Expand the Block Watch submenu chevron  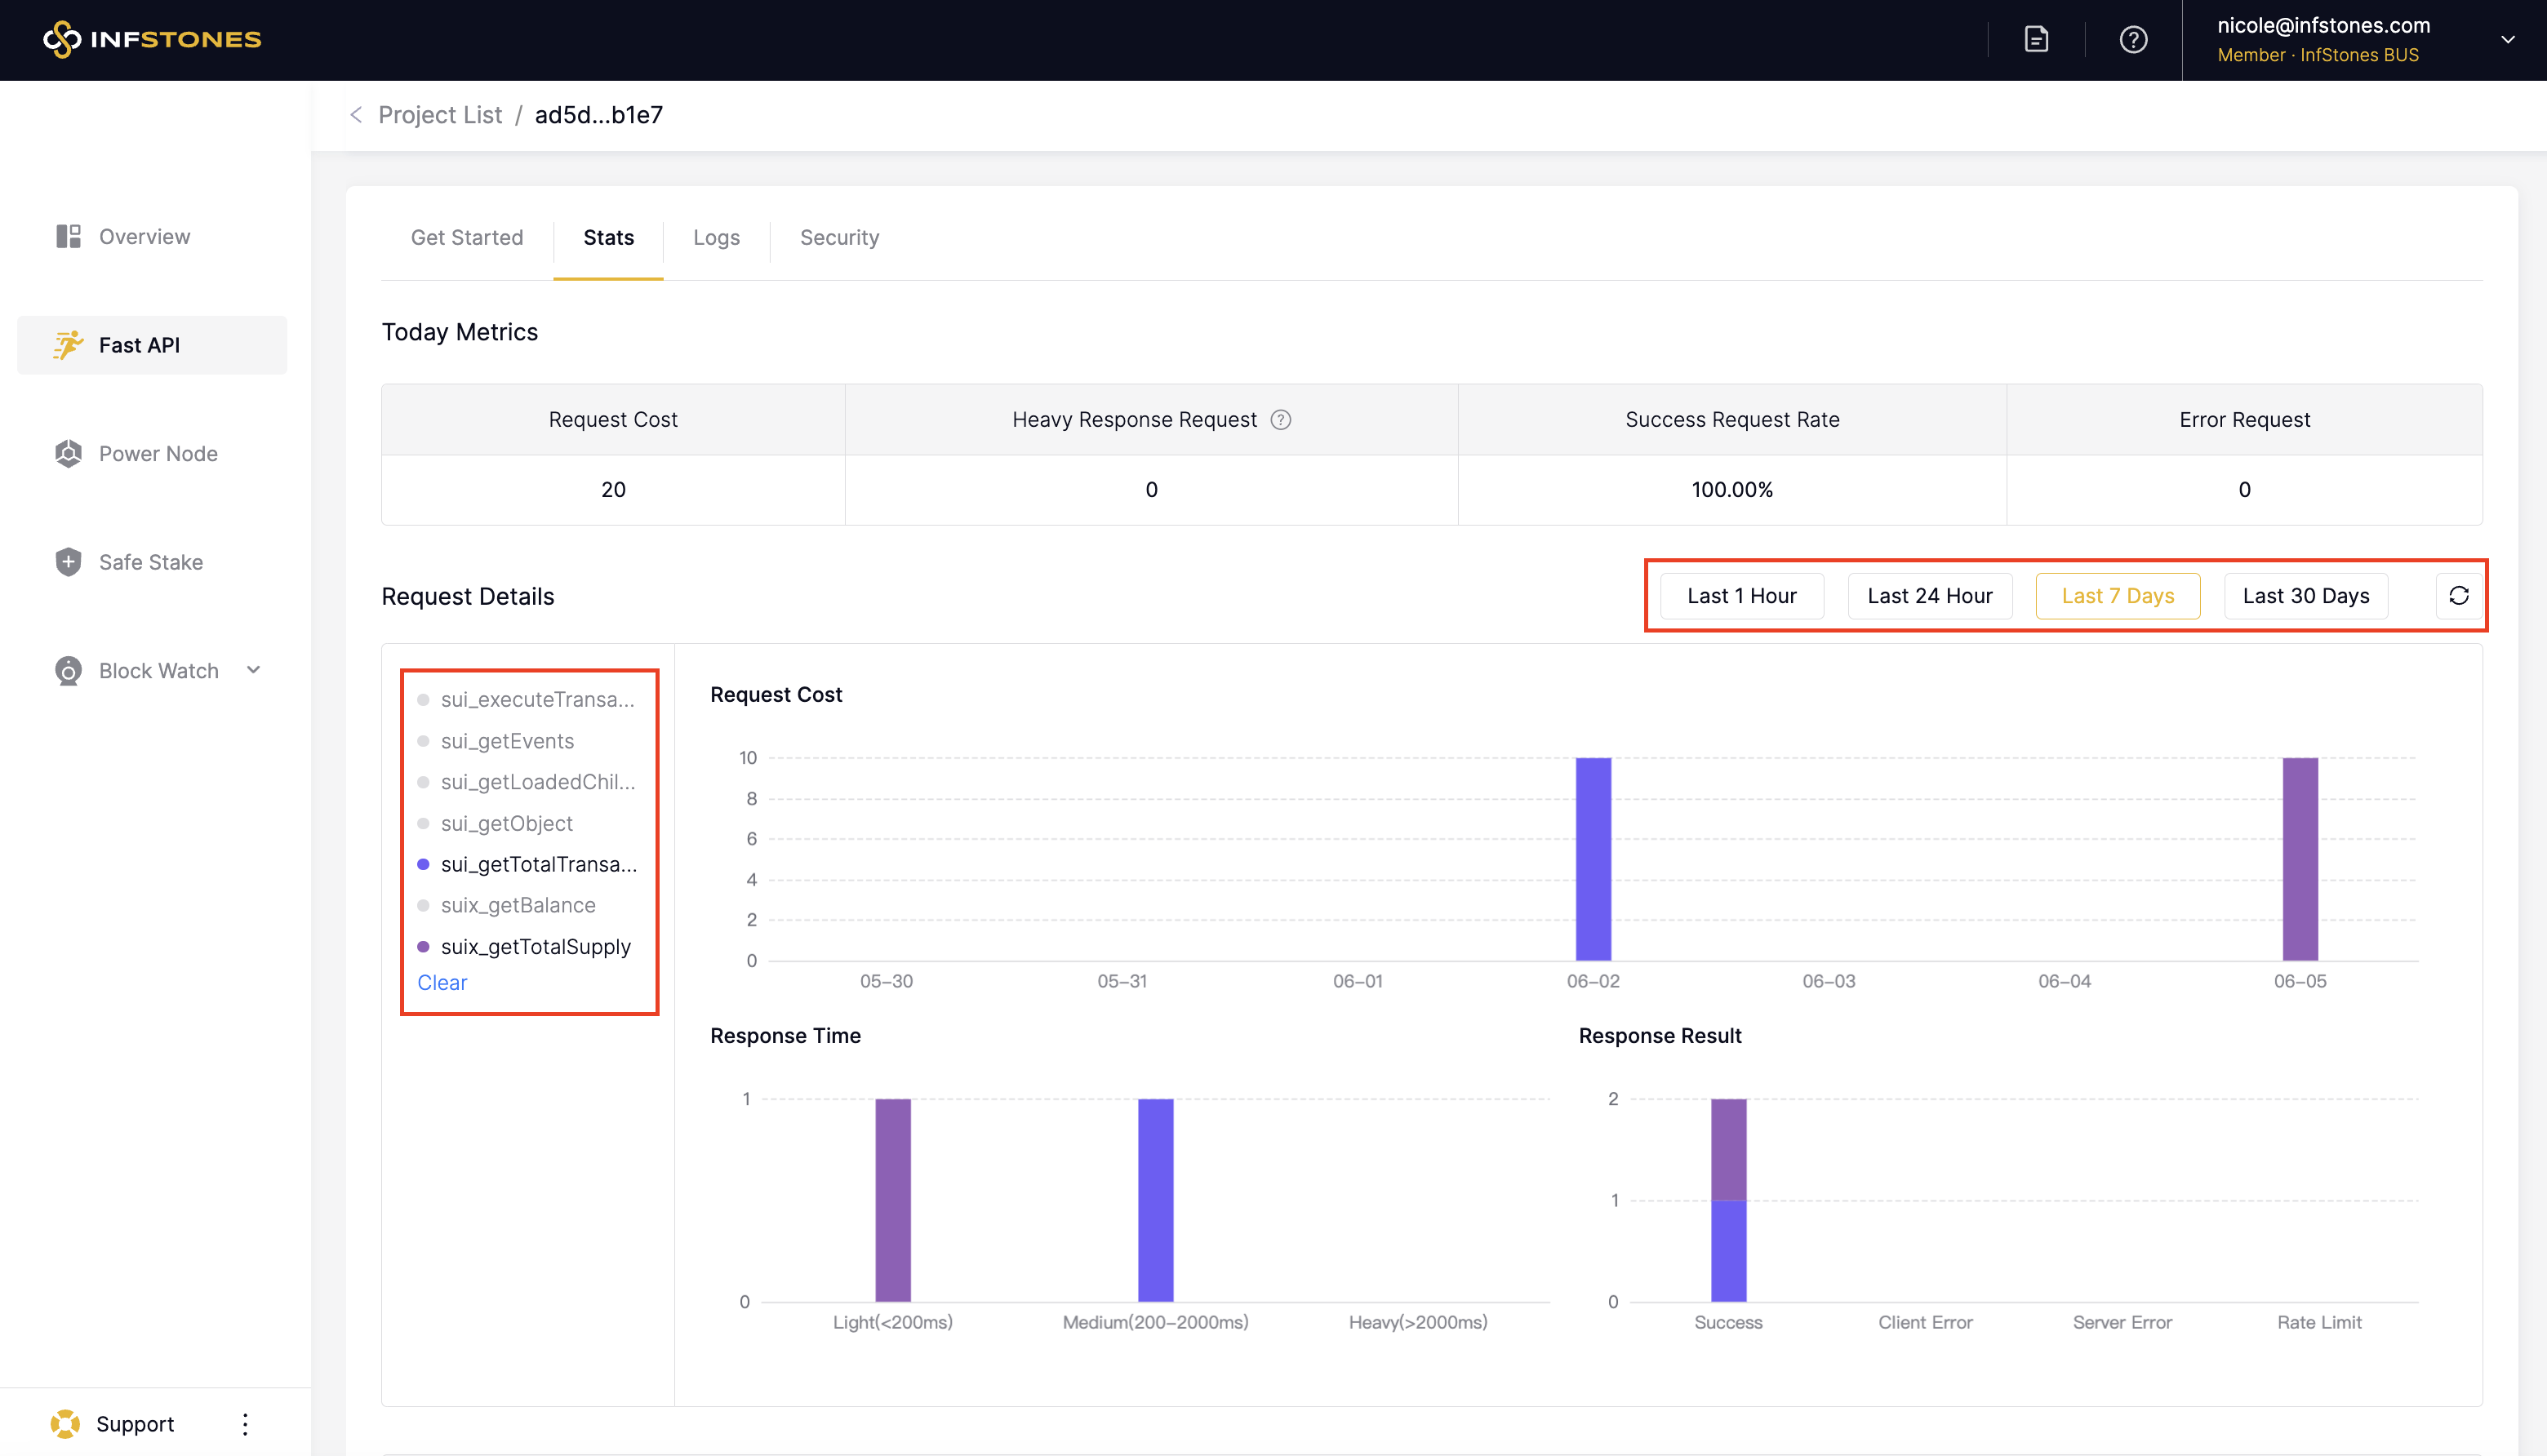point(254,670)
